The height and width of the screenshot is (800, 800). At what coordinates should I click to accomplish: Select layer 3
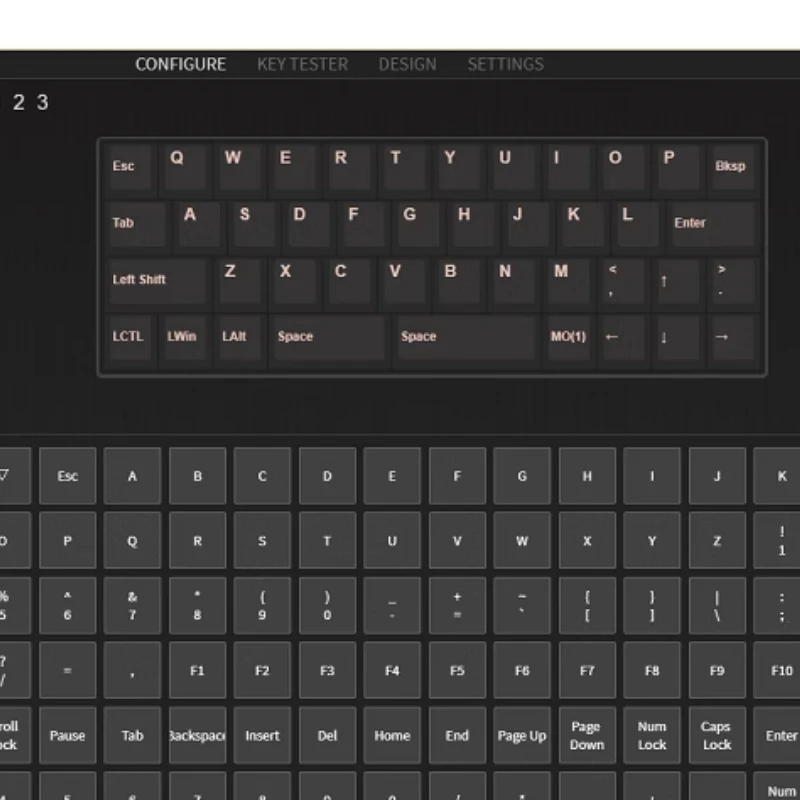click(43, 103)
